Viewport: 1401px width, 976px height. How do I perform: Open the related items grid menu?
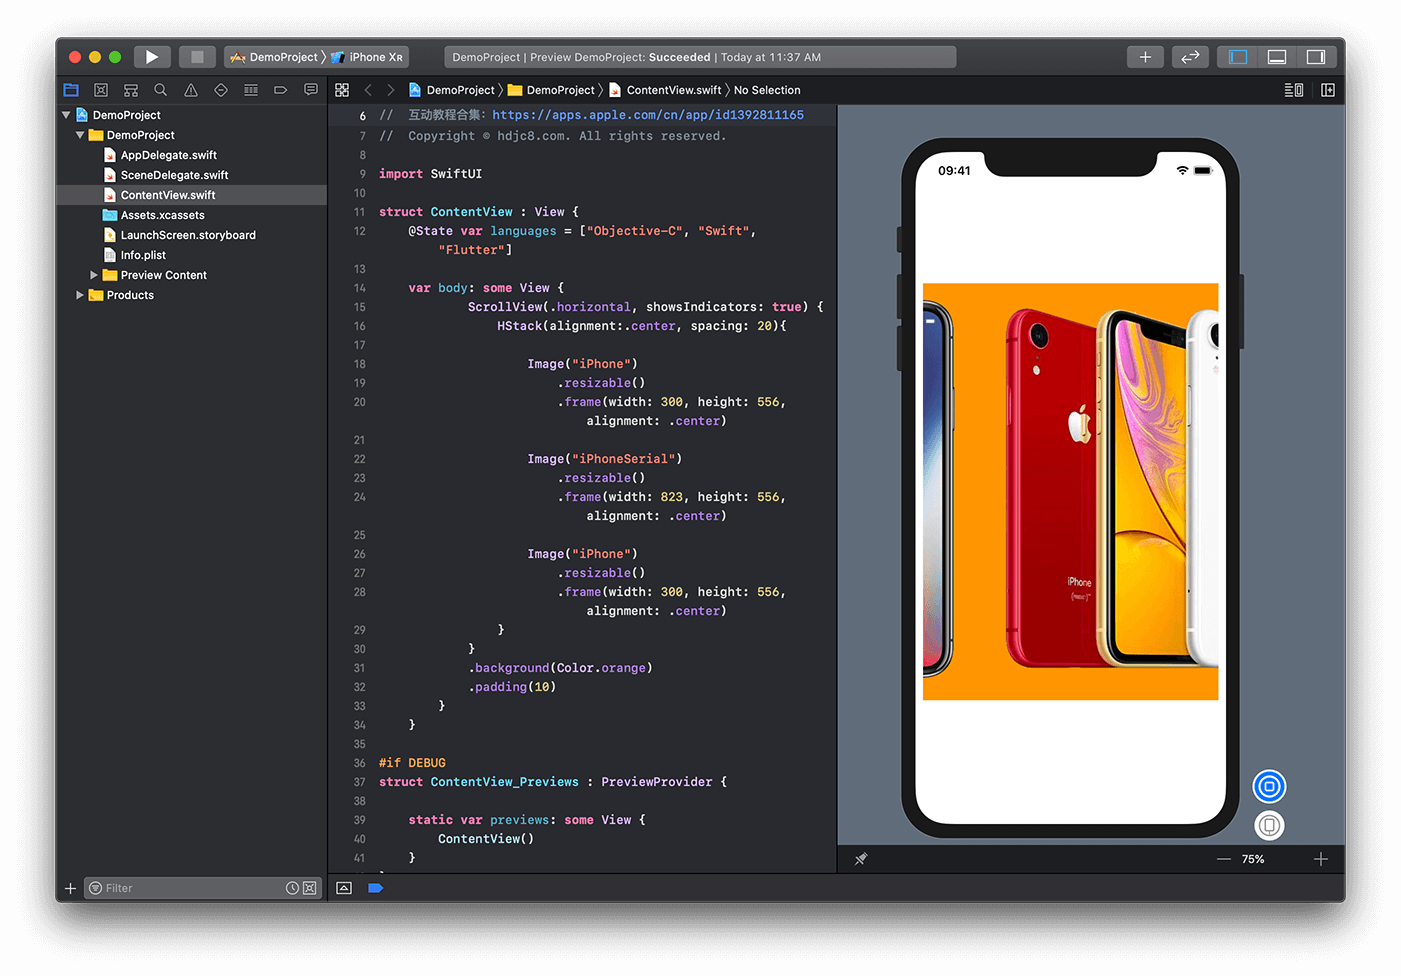tap(342, 90)
